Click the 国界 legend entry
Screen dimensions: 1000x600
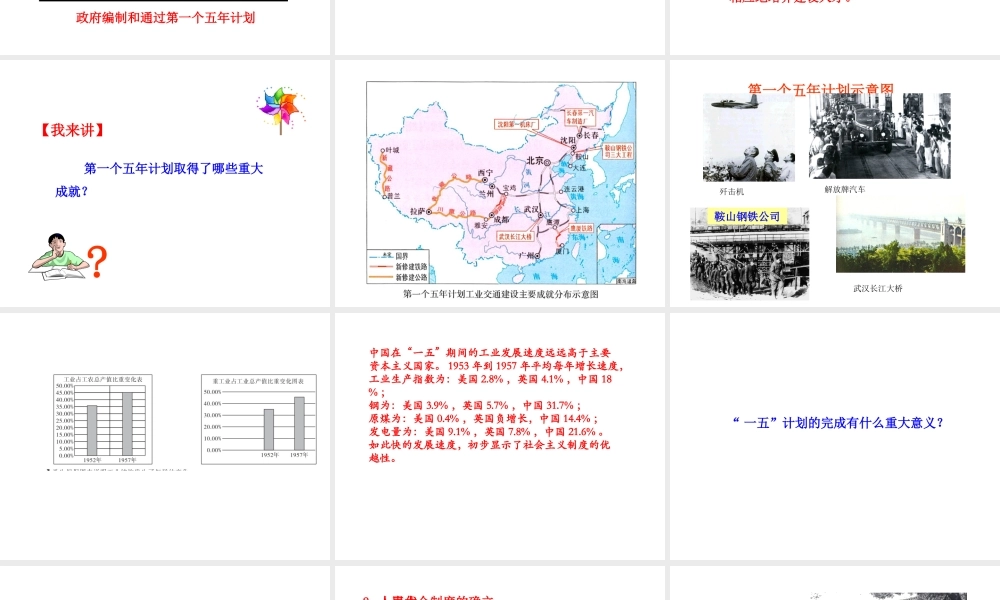(390, 256)
